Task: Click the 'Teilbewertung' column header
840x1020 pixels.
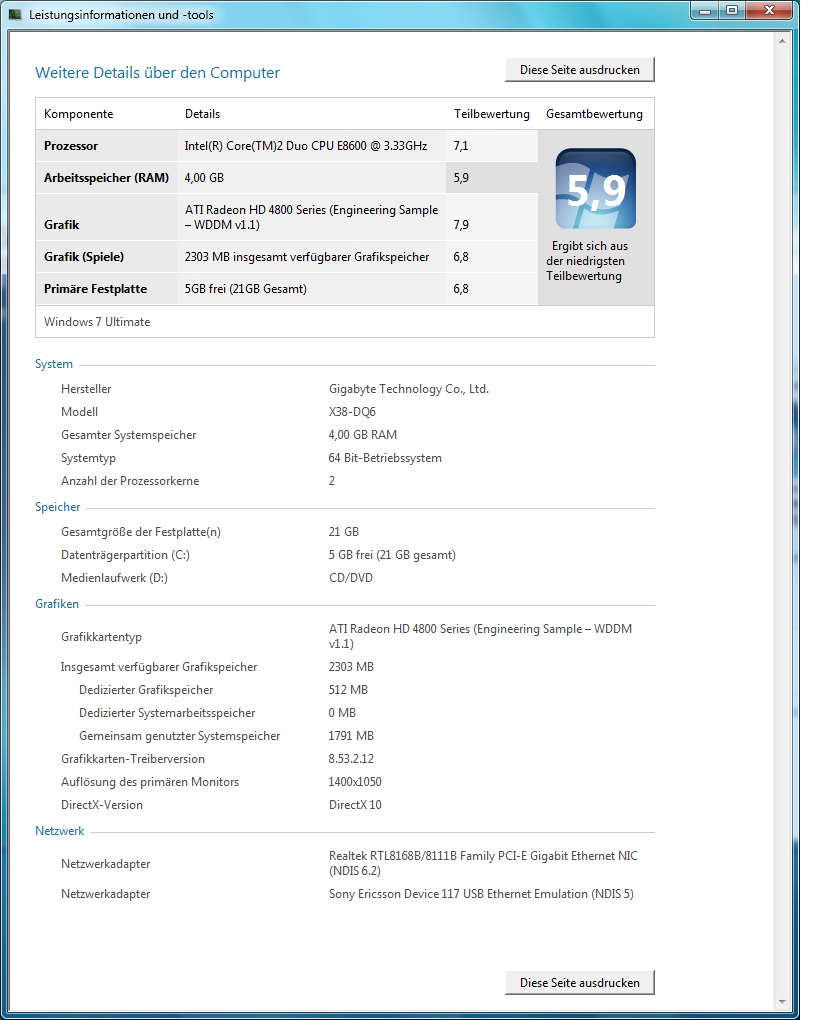Action: 491,114
